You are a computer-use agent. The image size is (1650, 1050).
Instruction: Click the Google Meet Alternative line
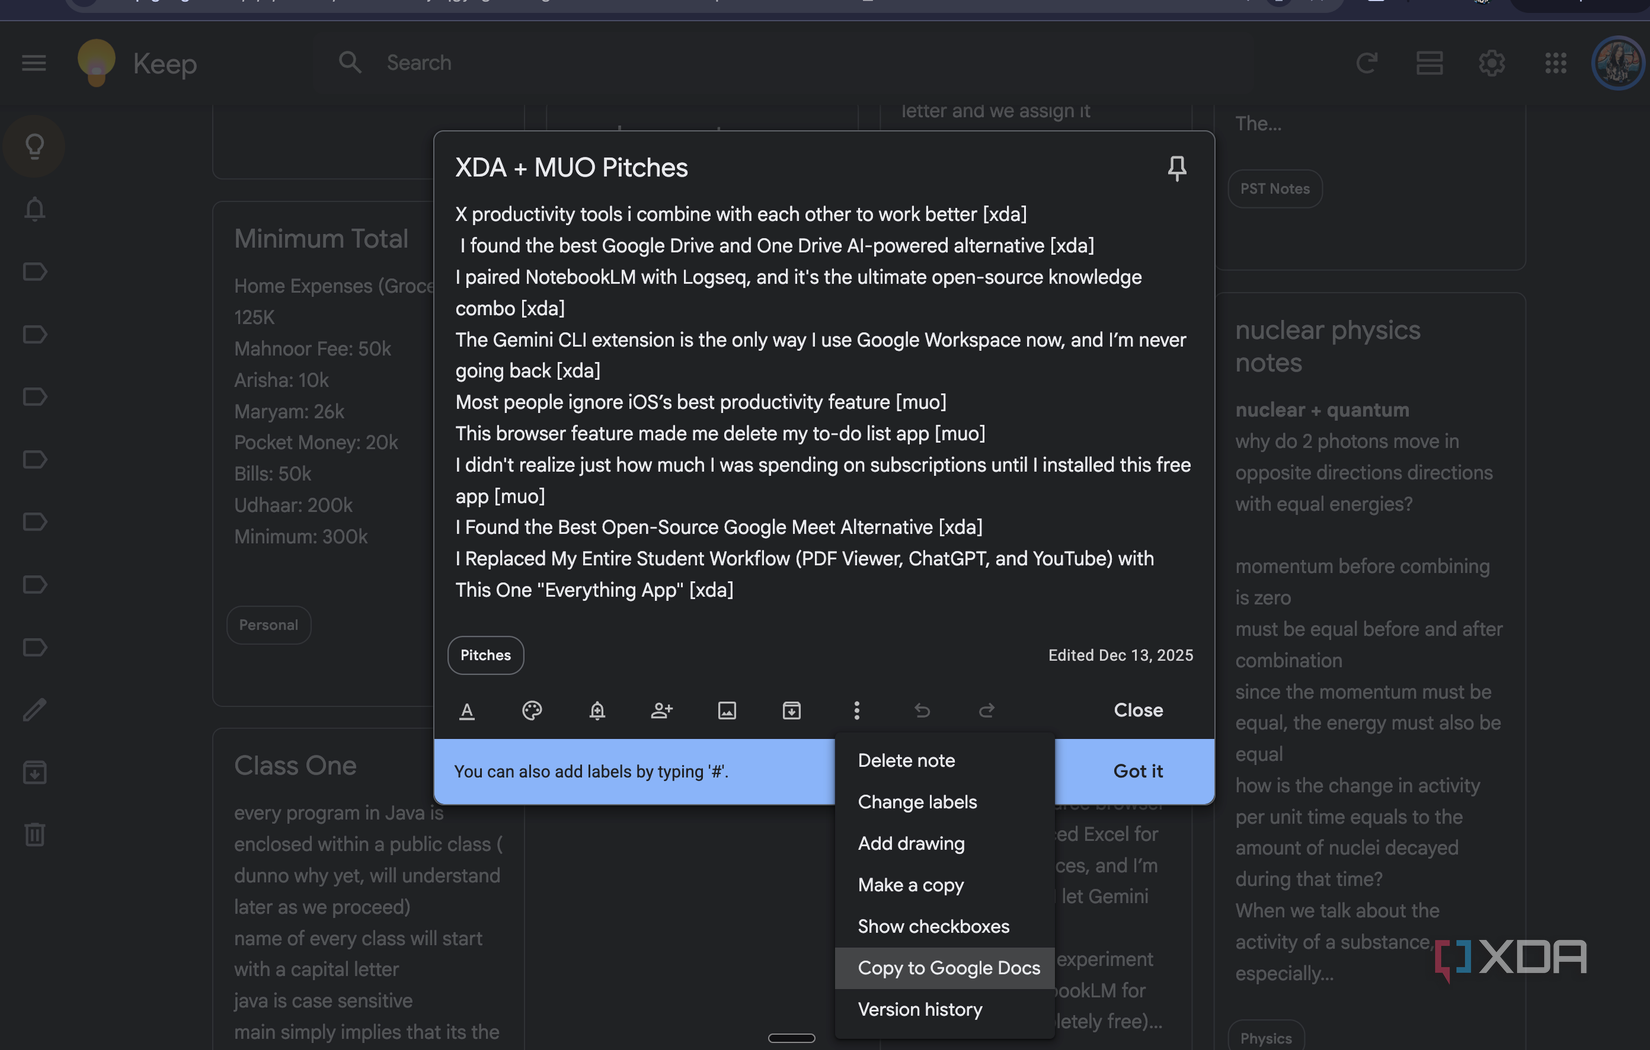pos(718,527)
